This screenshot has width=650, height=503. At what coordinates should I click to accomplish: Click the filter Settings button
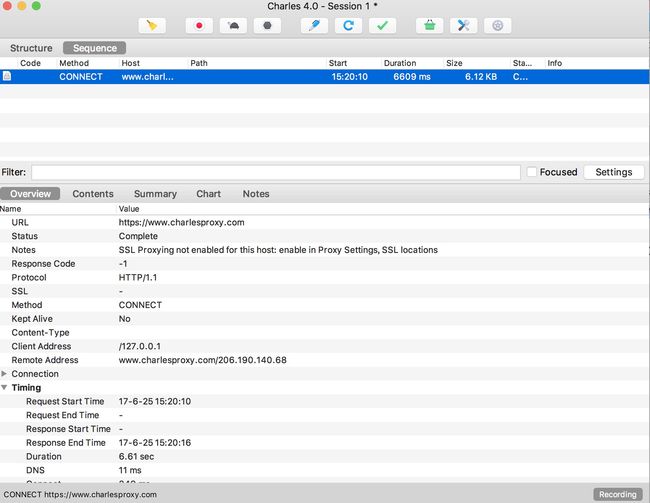click(614, 172)
